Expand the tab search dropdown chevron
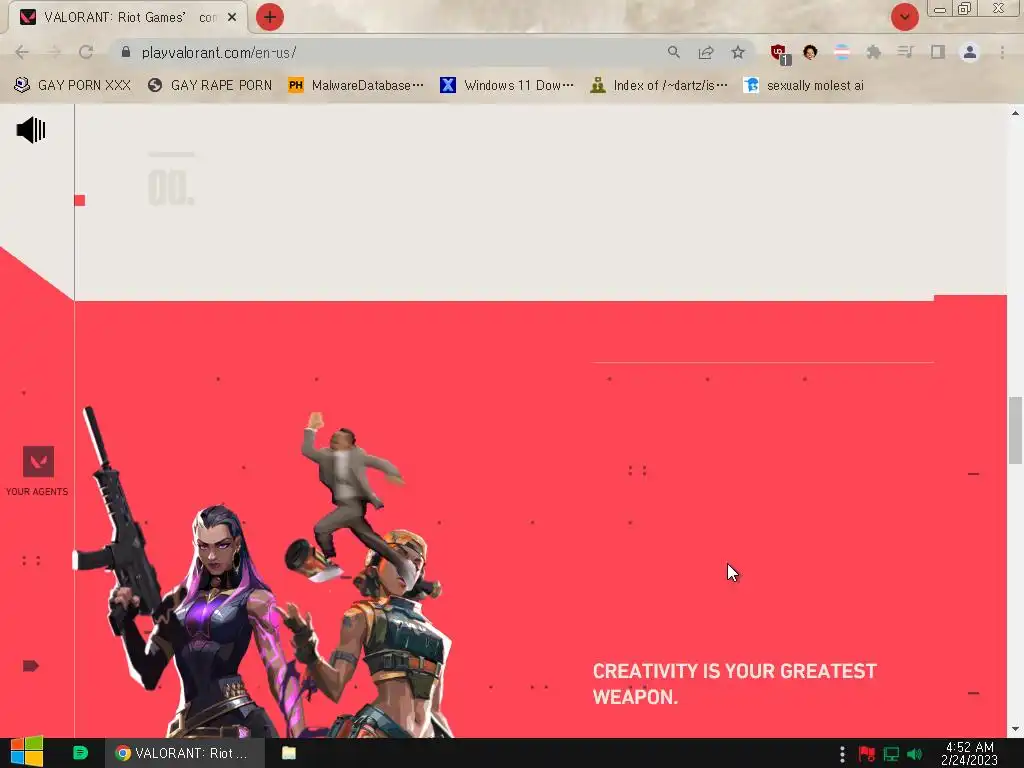The image size is (1024, 768). [x=904, y=17]
